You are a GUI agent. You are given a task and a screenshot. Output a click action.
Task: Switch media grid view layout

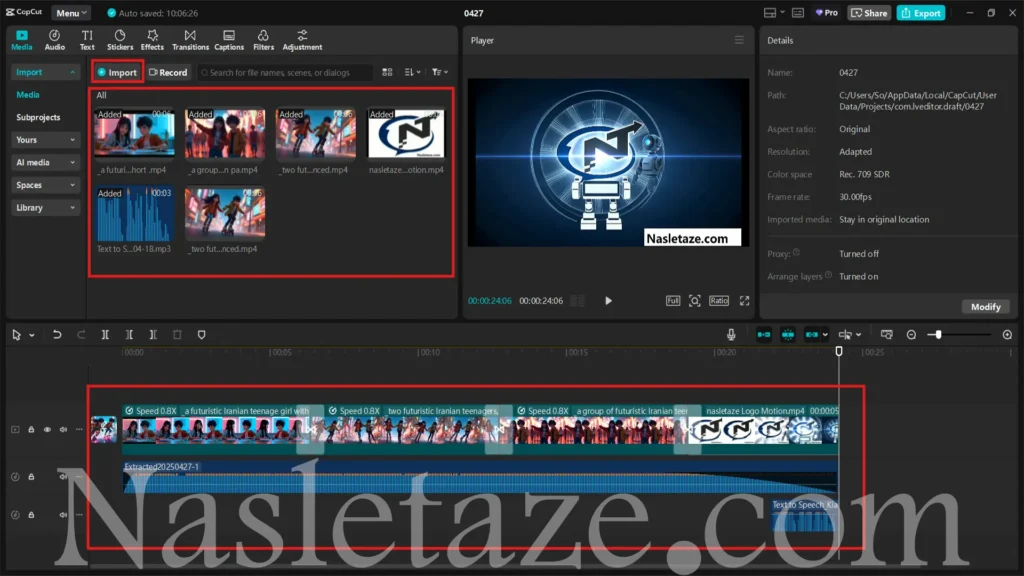click(x=387, y=72)
